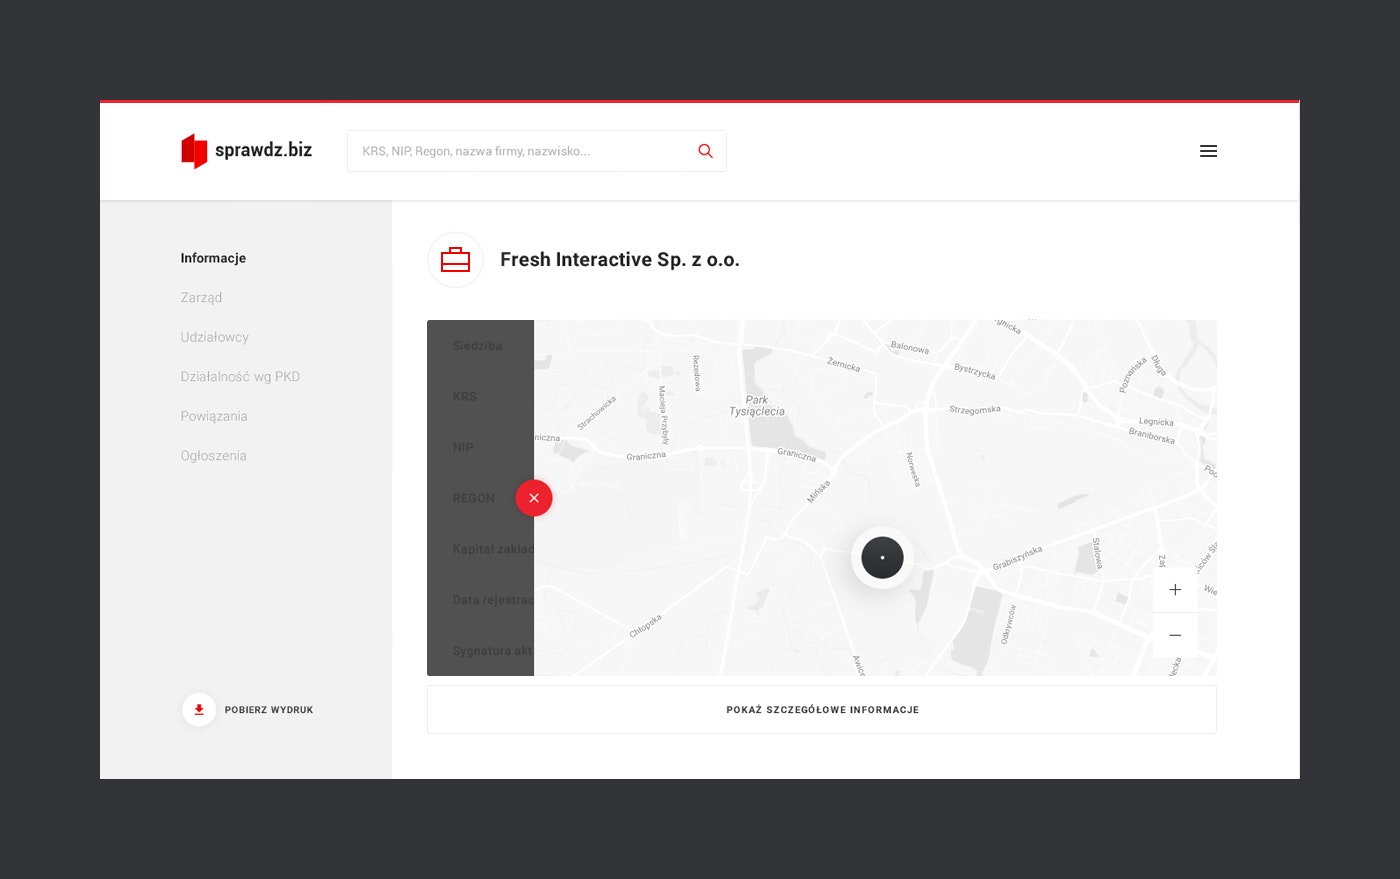Open Działalność wg PKD section

(x=240, y=377)
